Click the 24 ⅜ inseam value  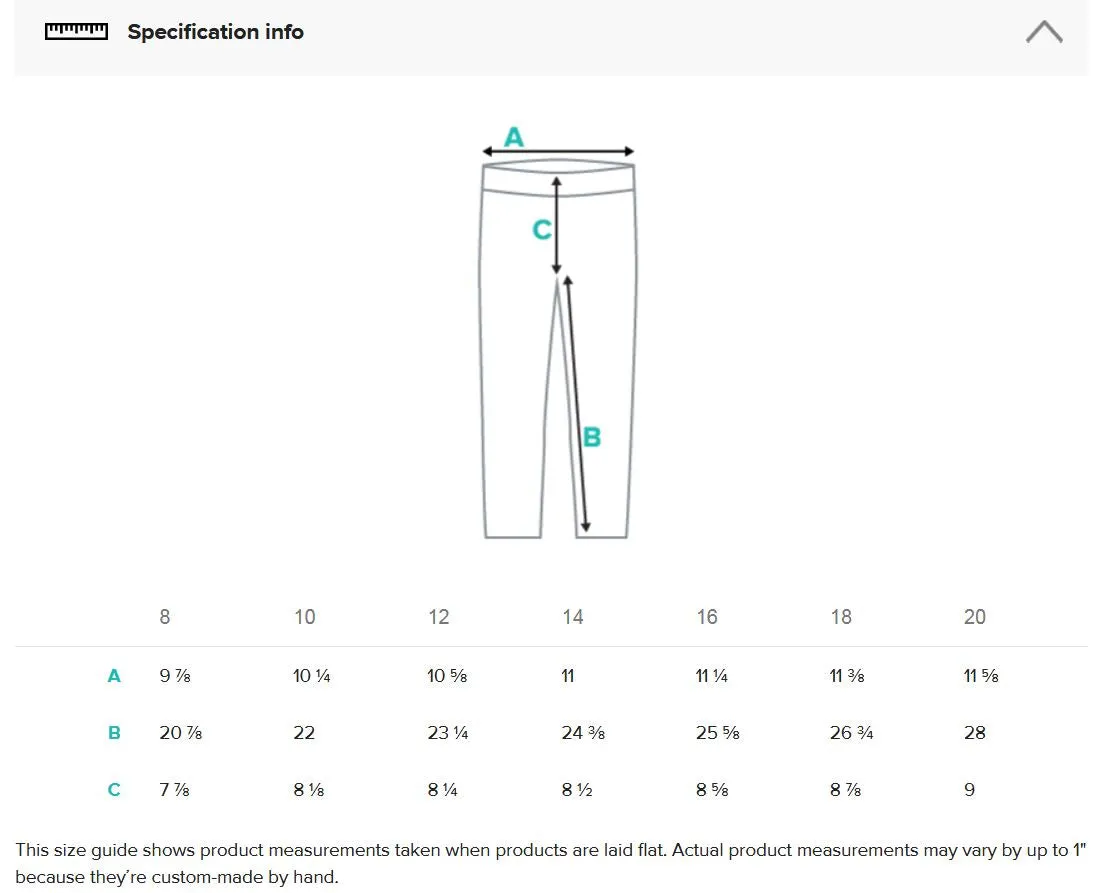click(x=583, y=733)
